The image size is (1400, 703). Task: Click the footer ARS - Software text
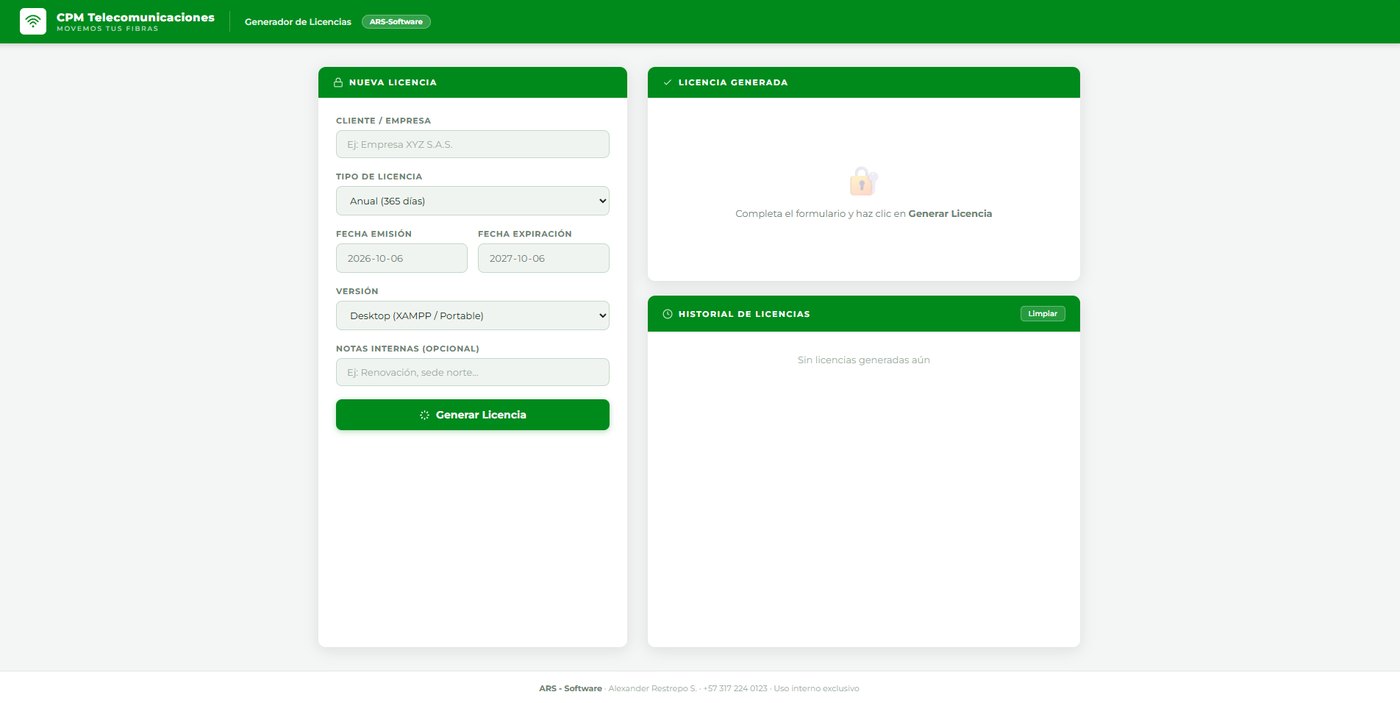click(x=570, y=689)
